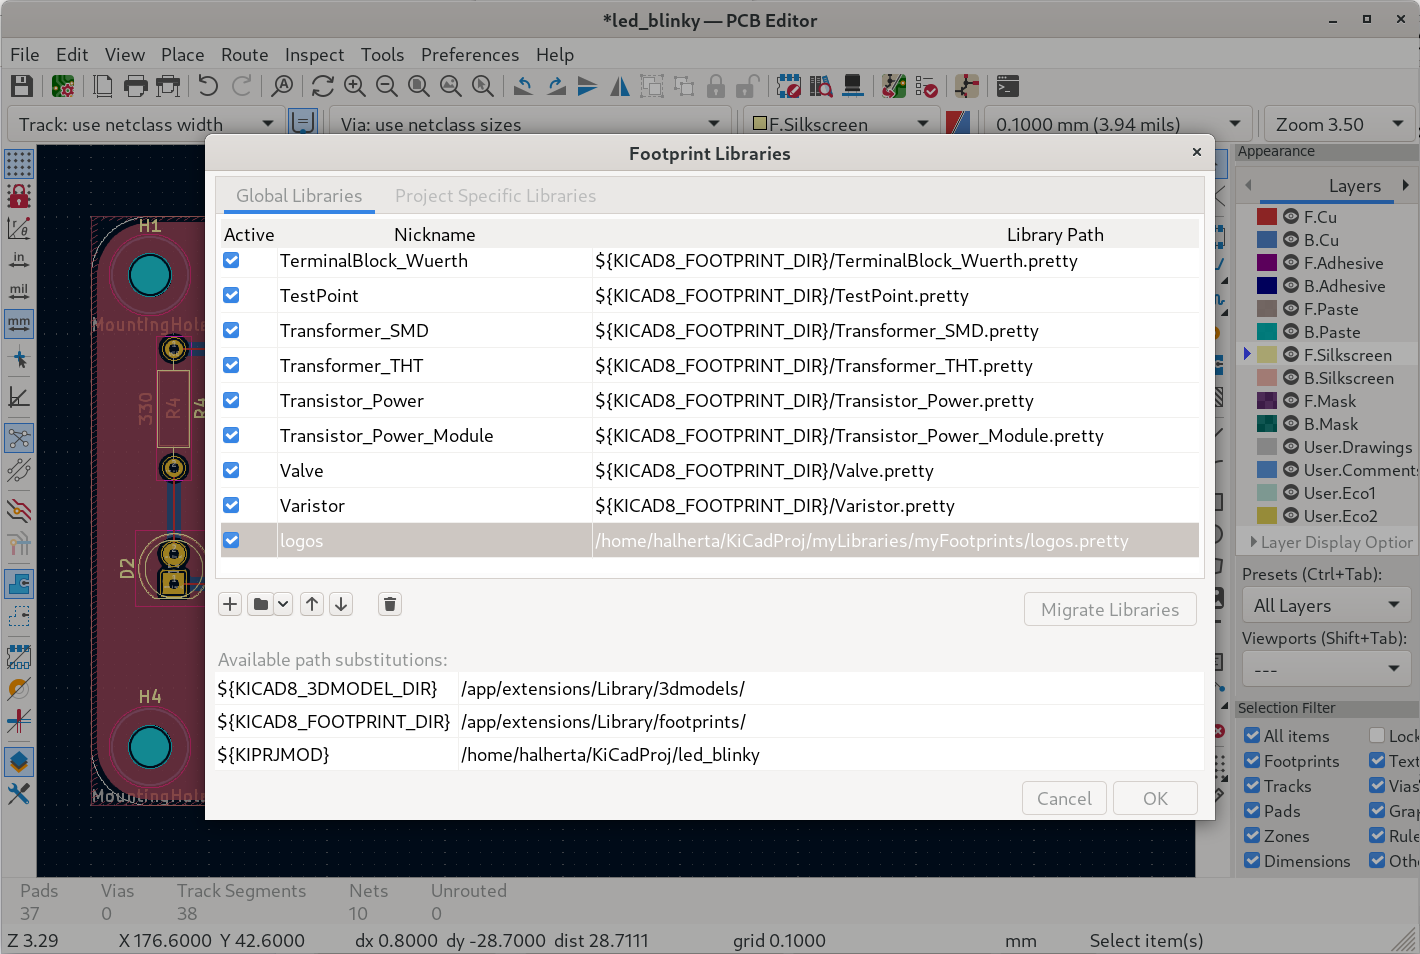Move selected library up with arrow button
This screenshot has height=954, width=1420.
tap(312, 604)
